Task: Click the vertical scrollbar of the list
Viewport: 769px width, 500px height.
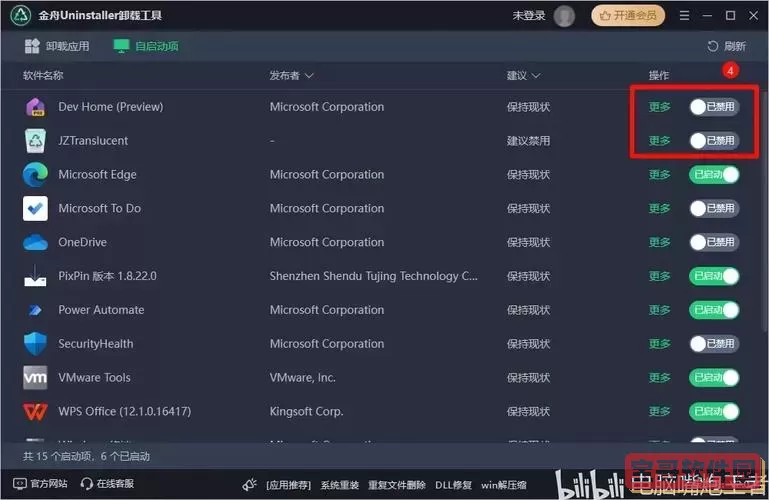Action: (763, 211)
